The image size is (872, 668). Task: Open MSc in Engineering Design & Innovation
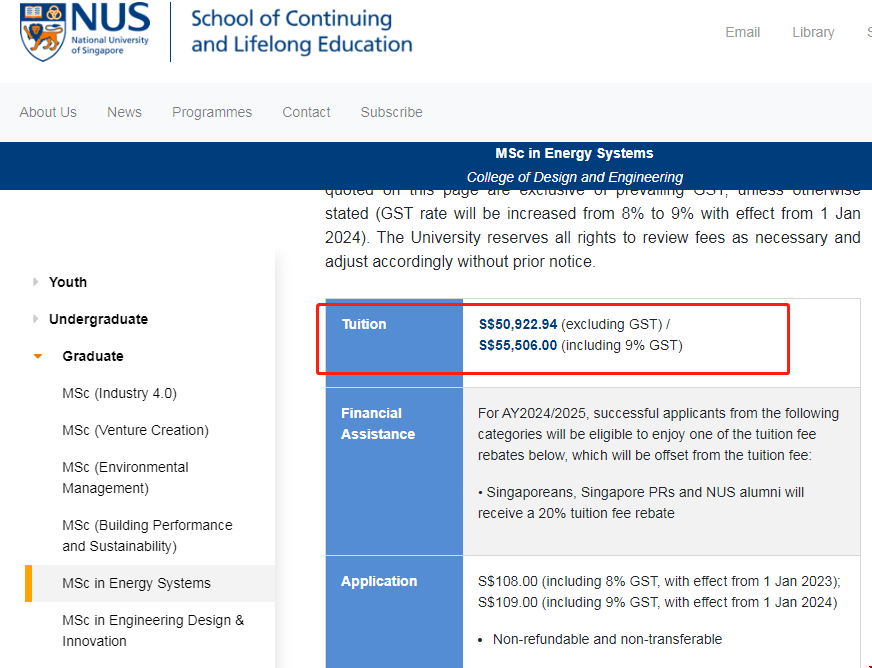pyautogui.click(x=152, y=630)
